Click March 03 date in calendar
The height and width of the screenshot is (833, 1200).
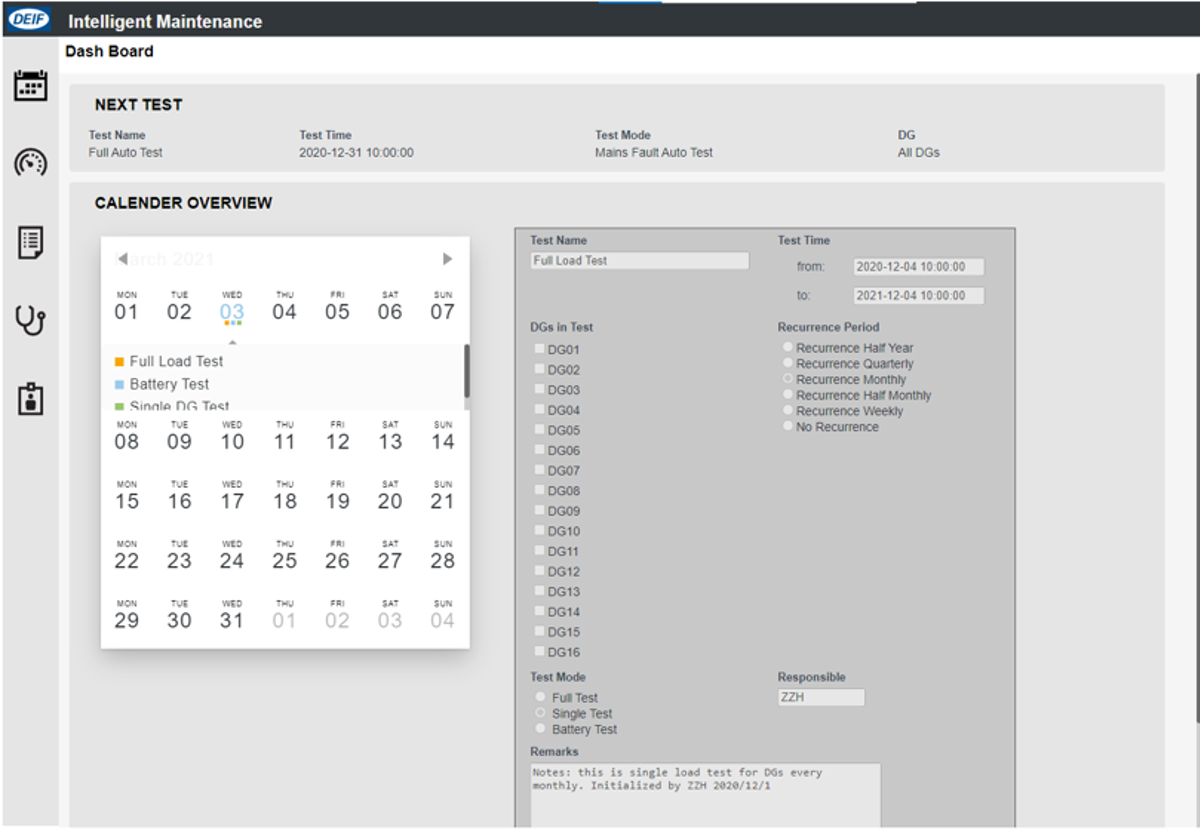pyautogui.click(x=232, y=311)
